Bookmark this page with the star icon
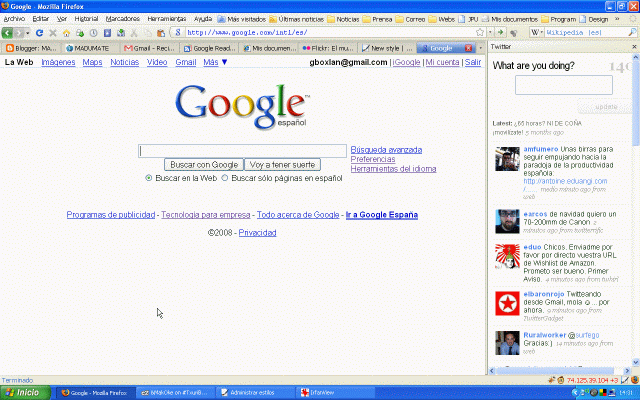The height and width of the screenshot is (400, 640). tap(480, 32)
